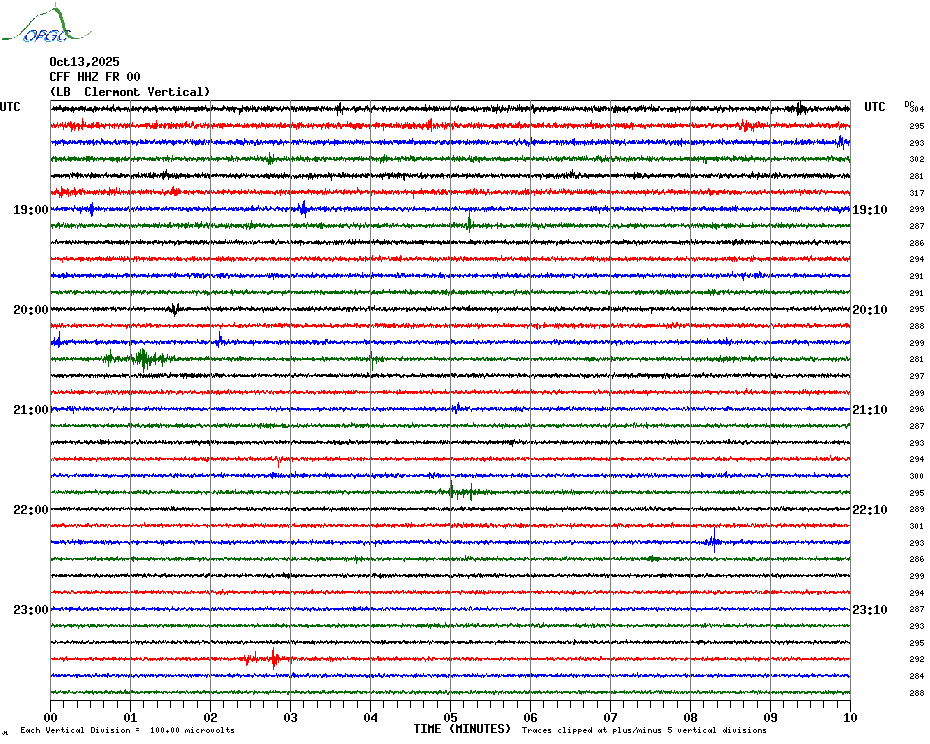Click the green seismic event at minute 05 before 22:00
Screen dimensions: 930x744
pos(464,491)
